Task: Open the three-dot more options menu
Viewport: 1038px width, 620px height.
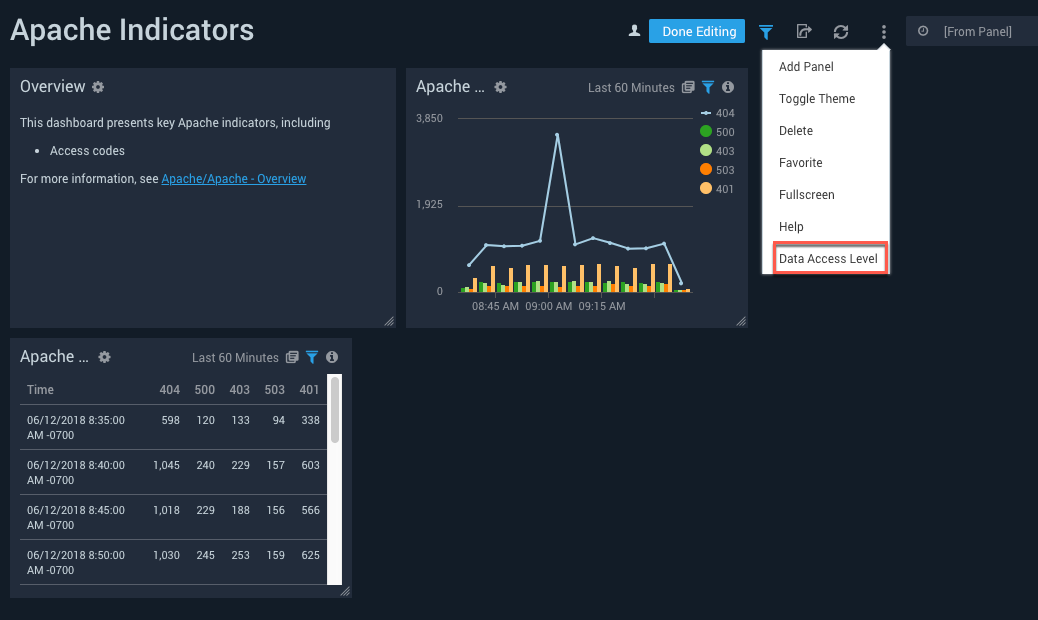Action: [x=883, y=32]
